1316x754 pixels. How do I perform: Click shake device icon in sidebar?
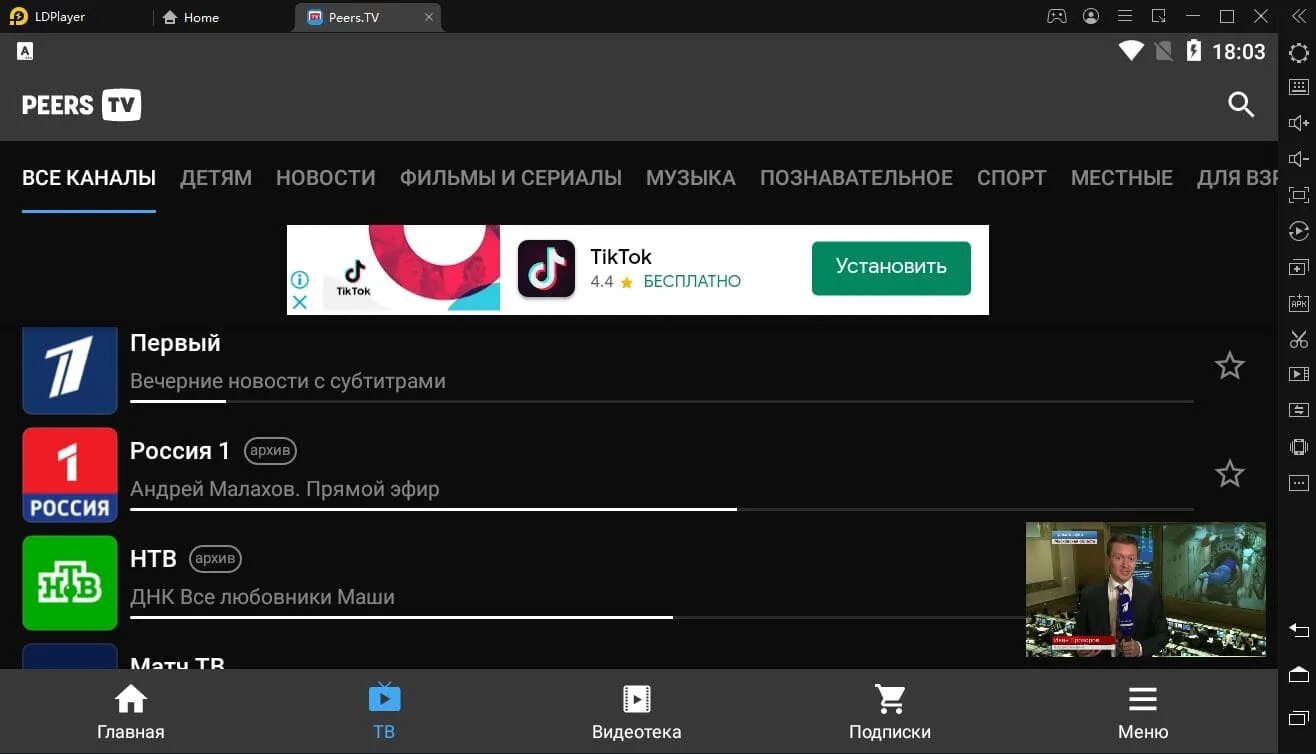click(1298, 447)
